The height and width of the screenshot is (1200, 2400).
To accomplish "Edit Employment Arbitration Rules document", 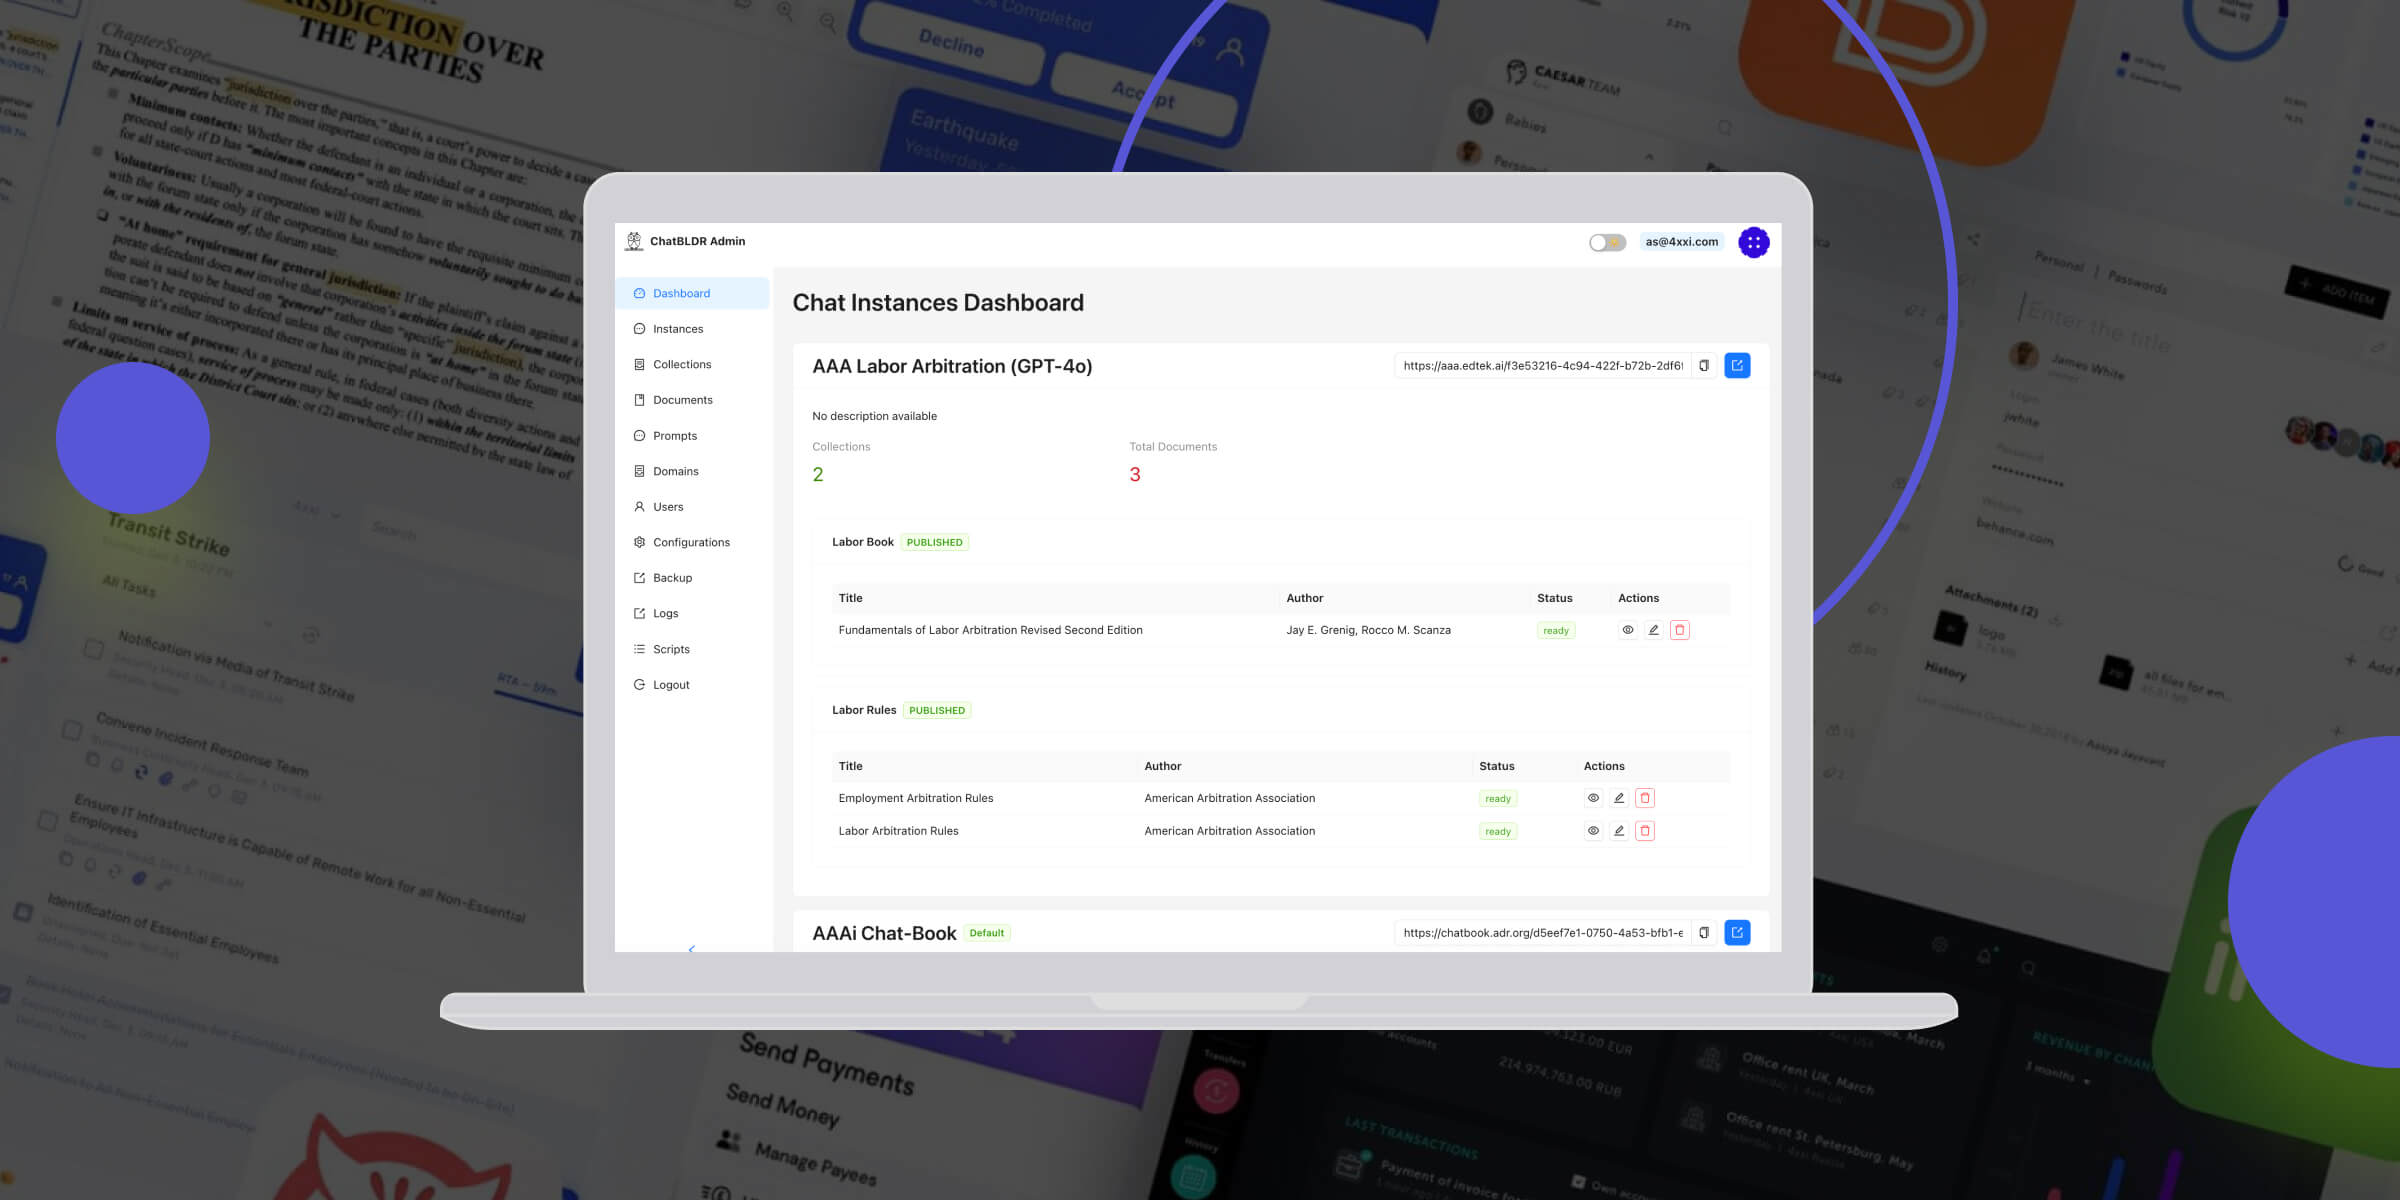I will pyautogui.click(x=1619, y=798).
